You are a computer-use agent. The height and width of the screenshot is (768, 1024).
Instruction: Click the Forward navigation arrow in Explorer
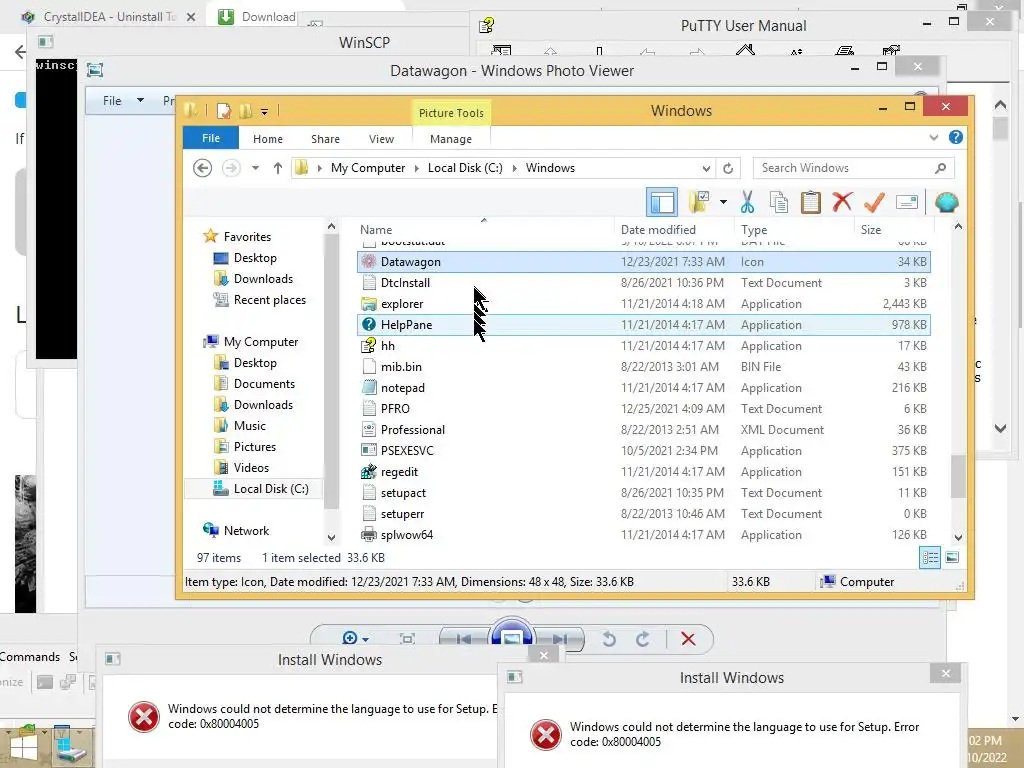(231, 168)
